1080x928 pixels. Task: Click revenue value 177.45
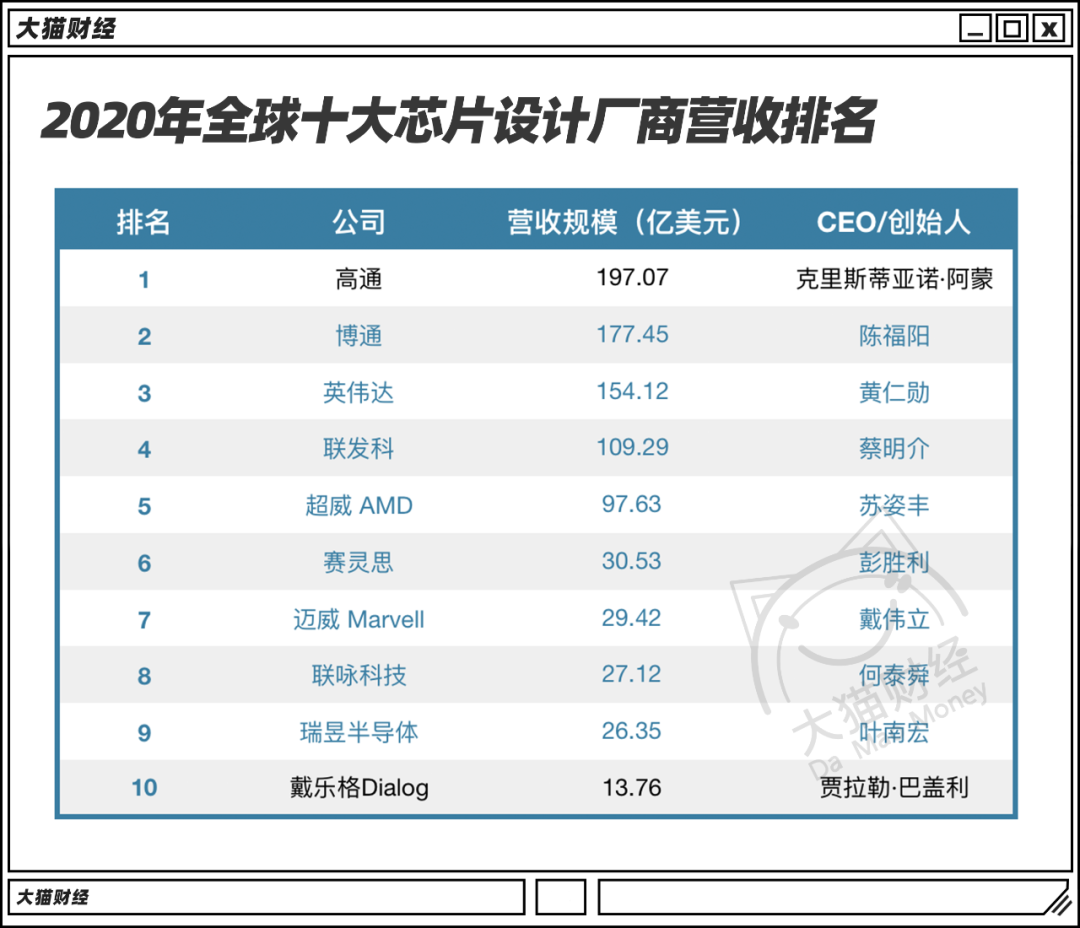click(632, 335)
